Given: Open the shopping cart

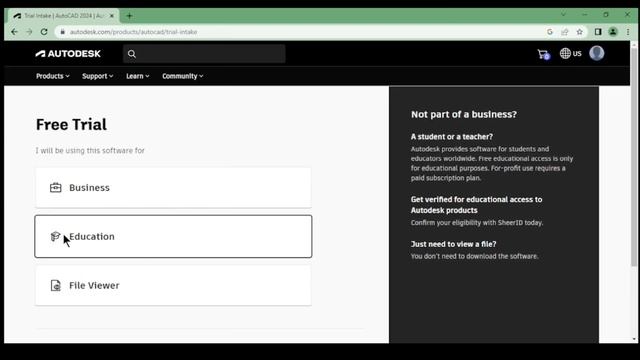Looking at the screenshot, I should pyautogui.click(x=543, y=54).
